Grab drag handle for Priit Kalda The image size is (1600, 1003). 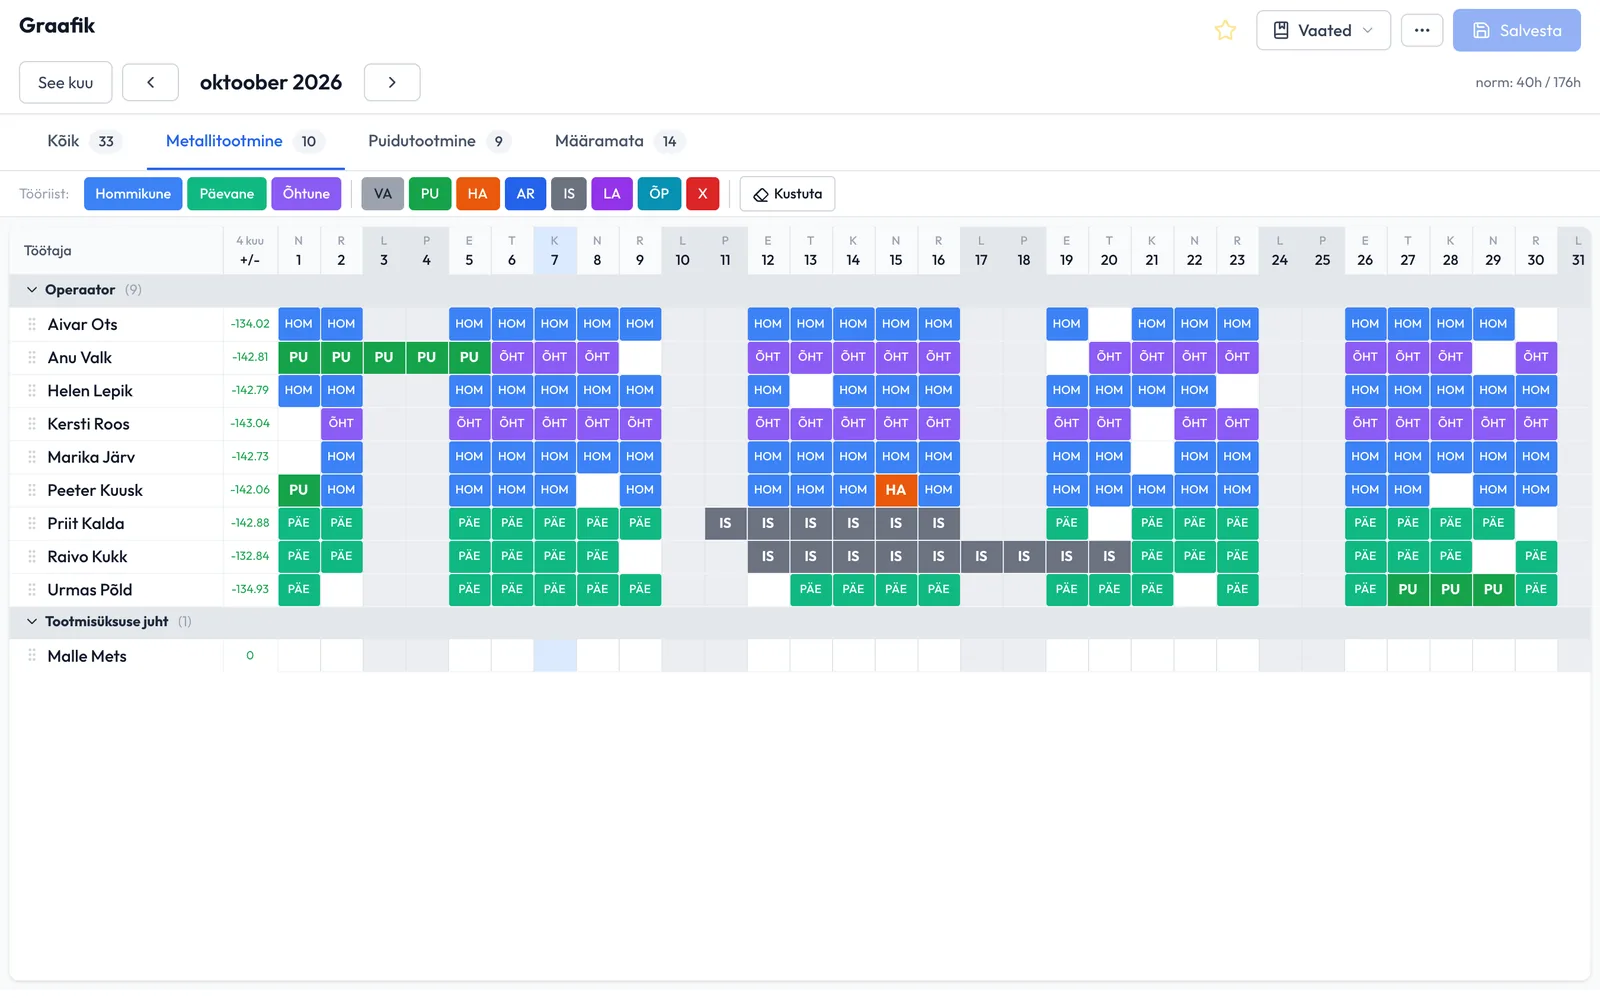(x=32, y=523)
